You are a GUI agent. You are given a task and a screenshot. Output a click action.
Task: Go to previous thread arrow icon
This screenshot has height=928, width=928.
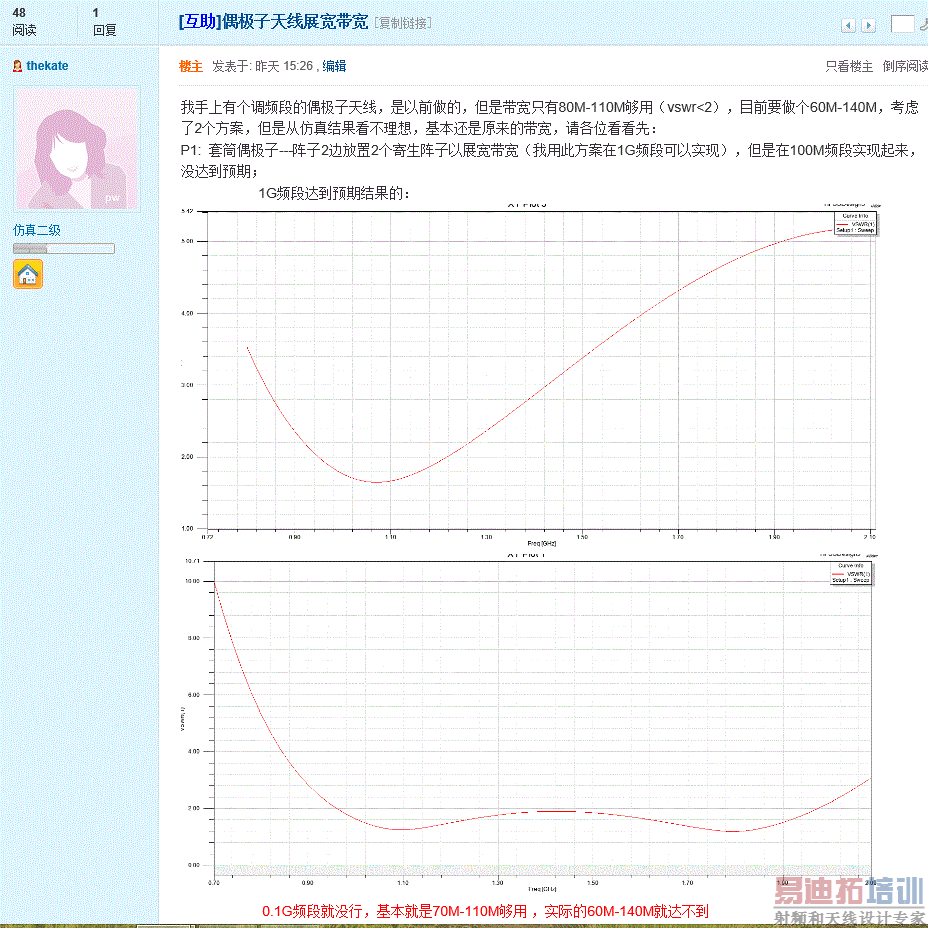[848, 25]
